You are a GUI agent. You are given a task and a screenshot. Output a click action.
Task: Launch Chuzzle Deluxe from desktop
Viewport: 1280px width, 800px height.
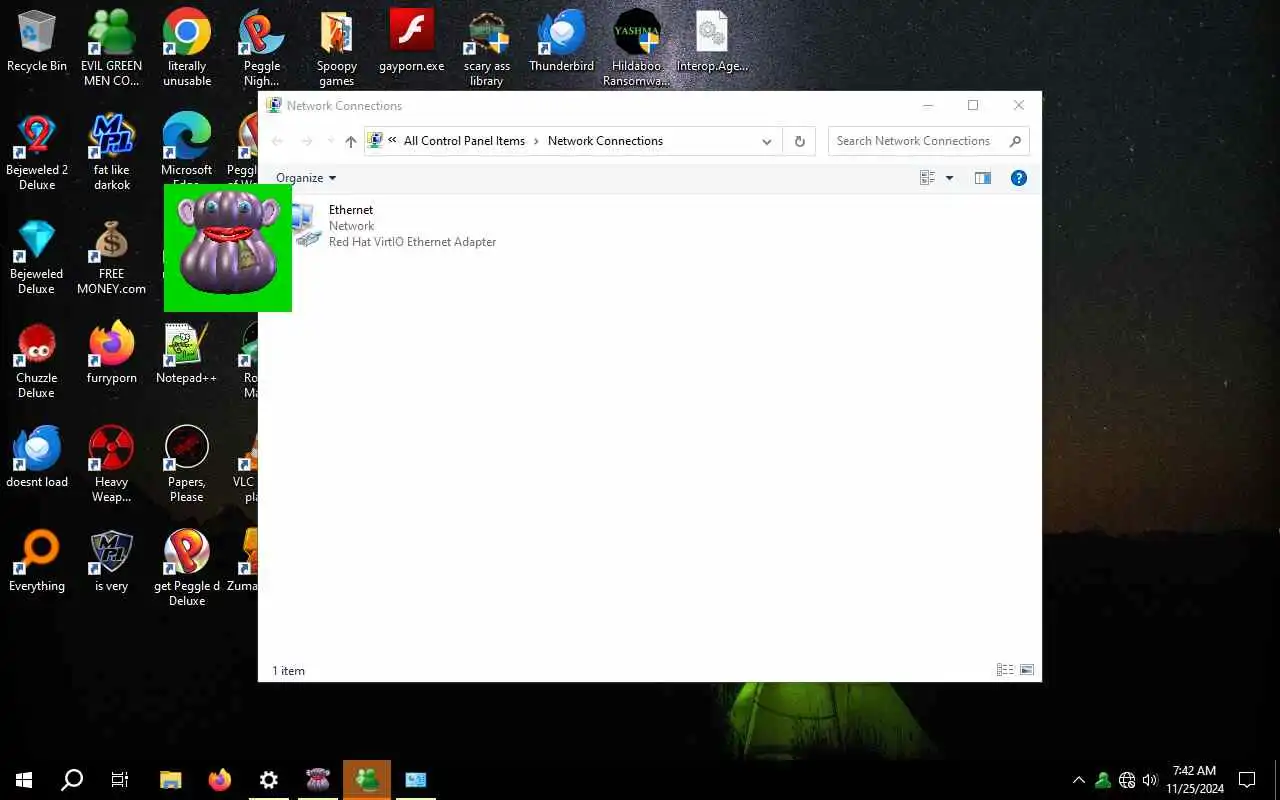(37, 361)
